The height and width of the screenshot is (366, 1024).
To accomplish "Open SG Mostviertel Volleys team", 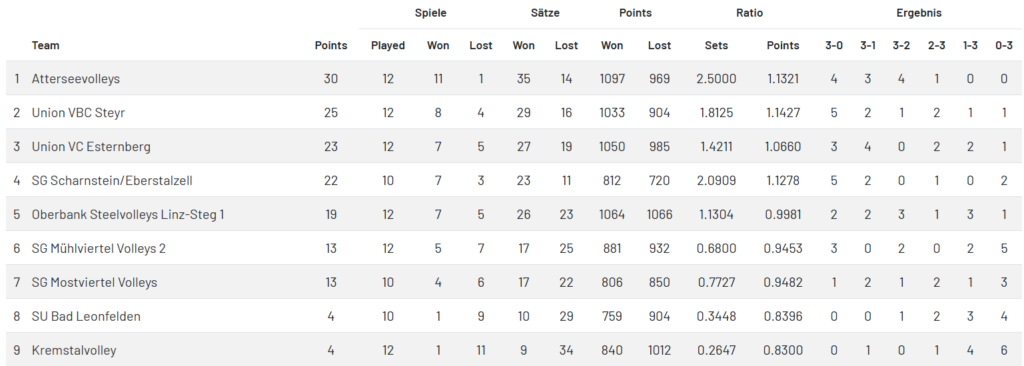I will (x=94, y=282).
